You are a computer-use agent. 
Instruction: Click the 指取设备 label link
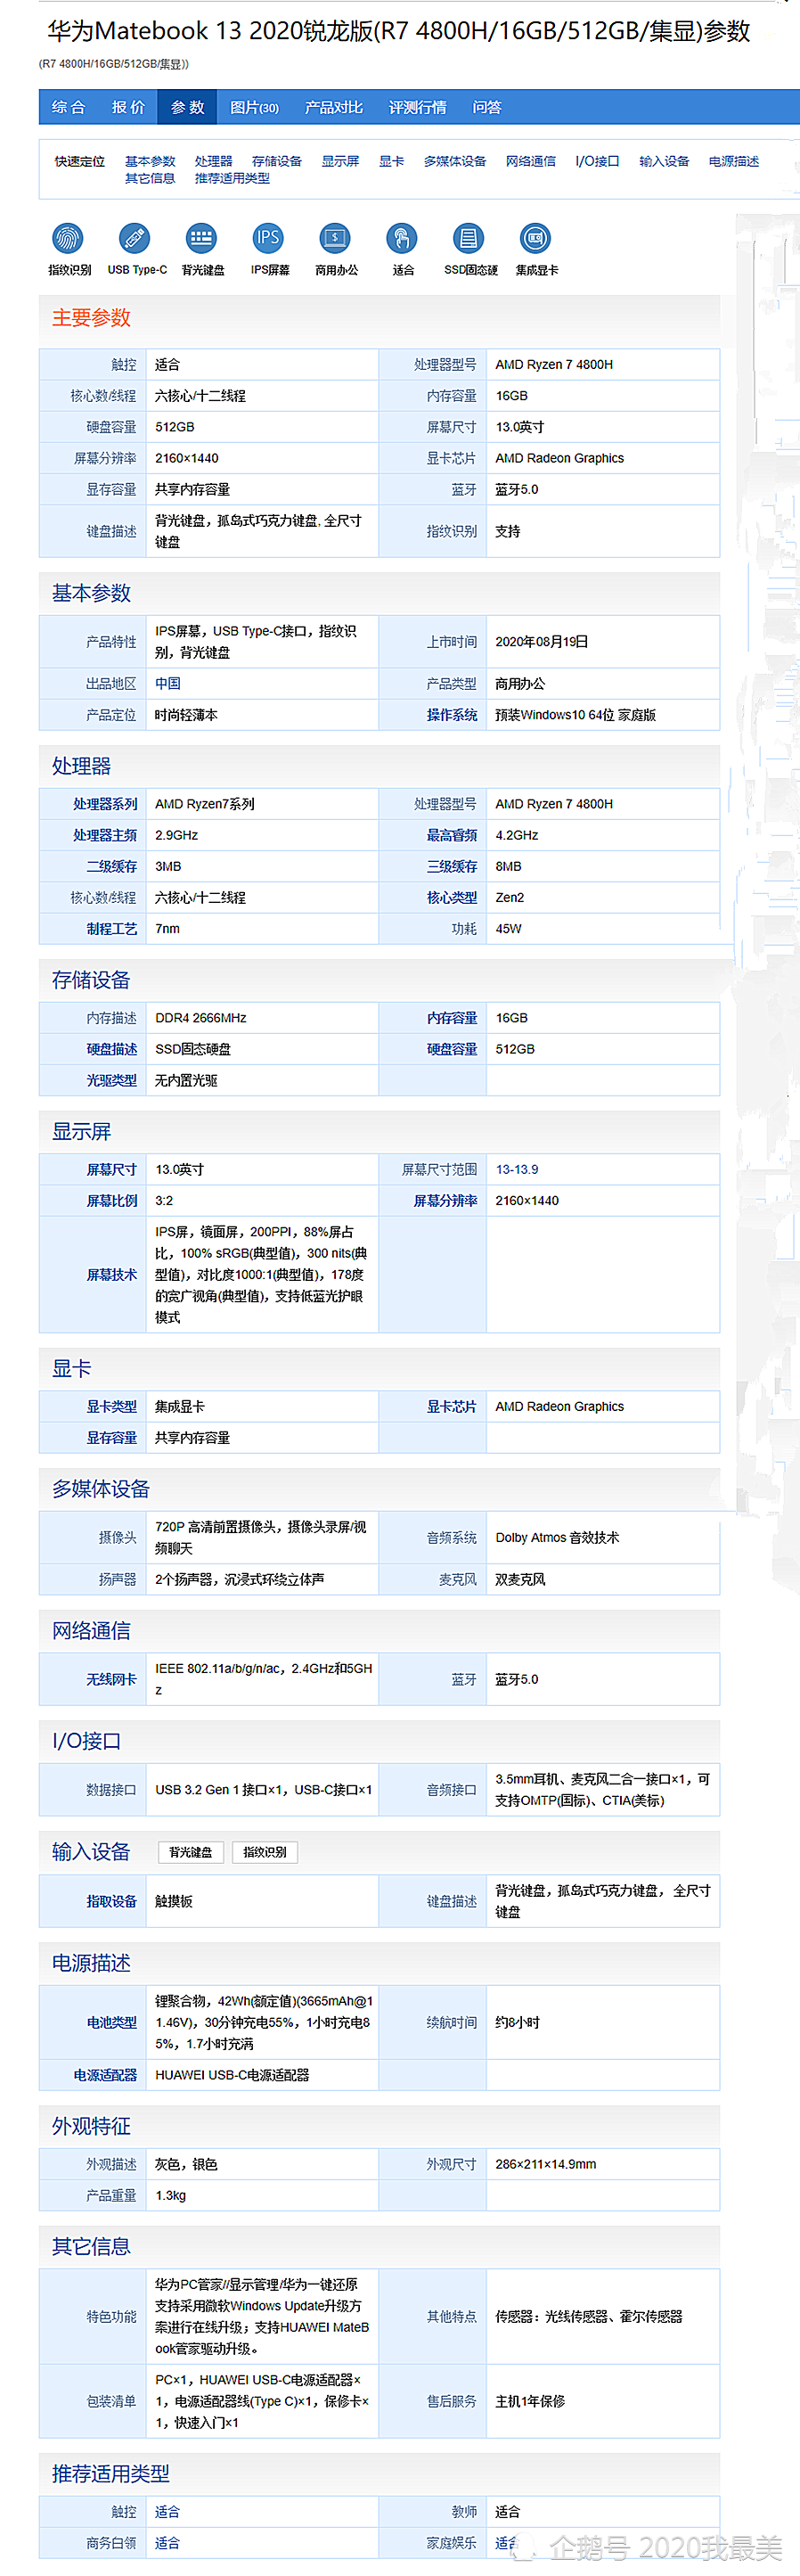pyautogui.click(x=112, y=1902)
